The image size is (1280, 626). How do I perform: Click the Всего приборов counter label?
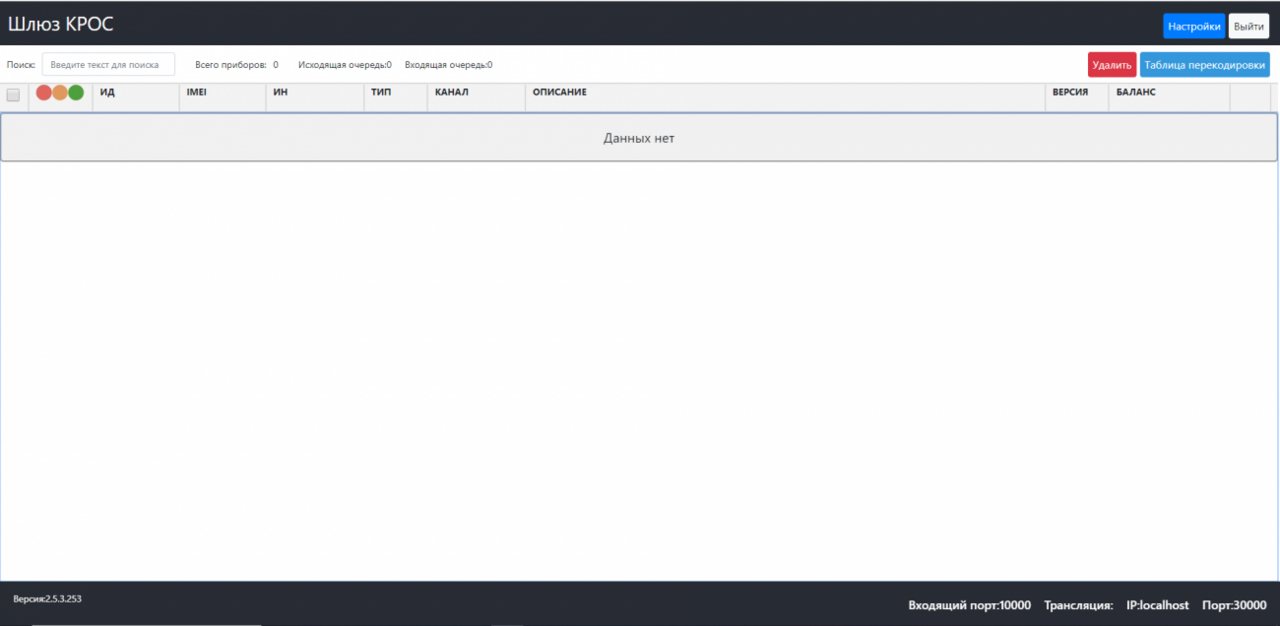[x=231, y=65]
